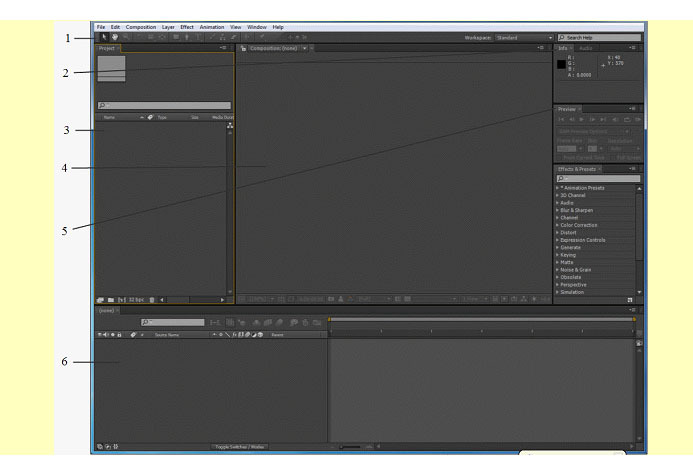This screenshot has height=468, width=693.
Task: Jump to first frame in Preview panel
Action: [561, 119]
